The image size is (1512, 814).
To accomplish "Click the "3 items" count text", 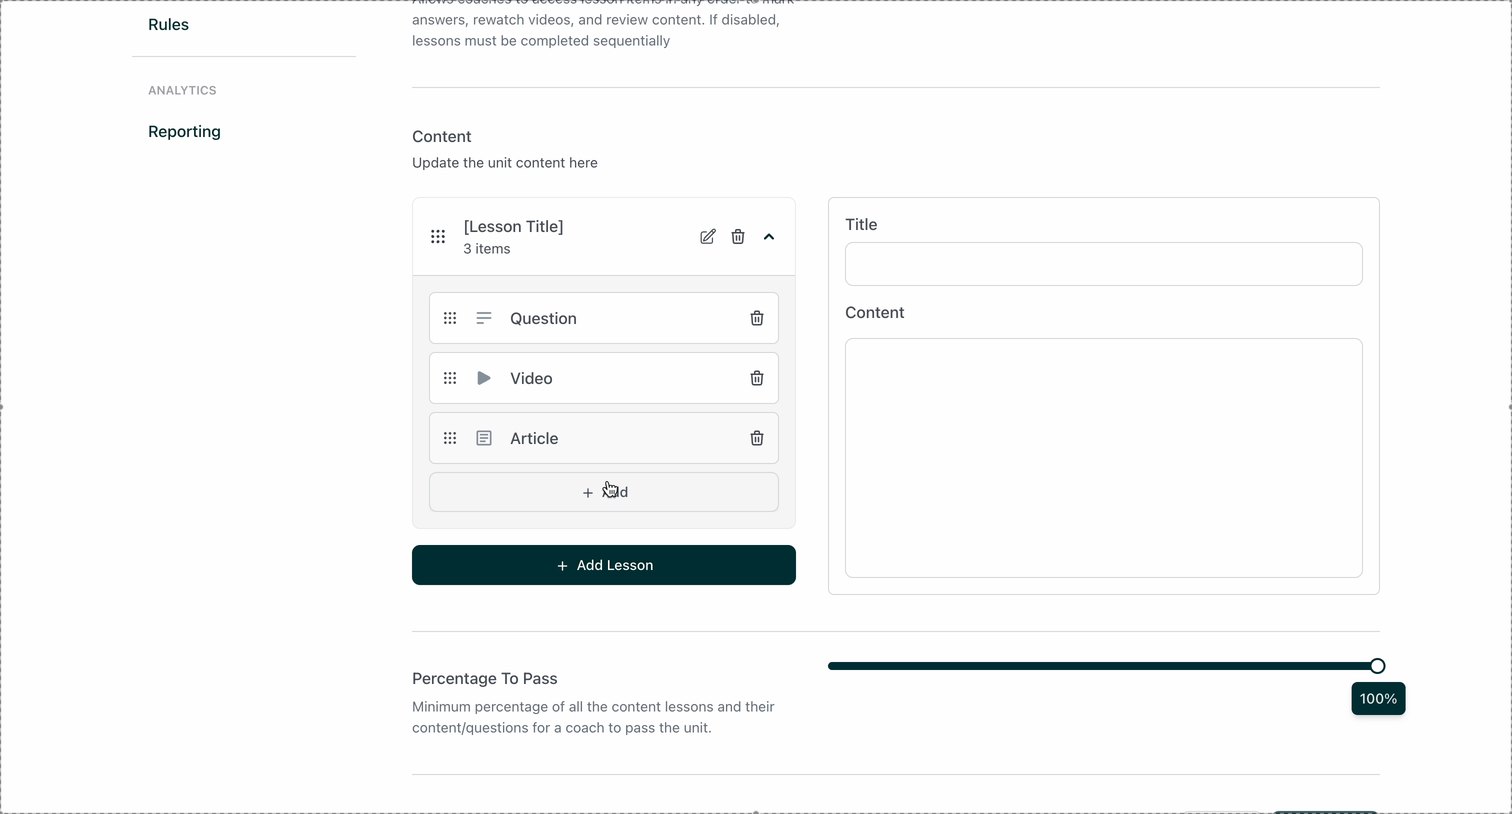I will (487, 249).
